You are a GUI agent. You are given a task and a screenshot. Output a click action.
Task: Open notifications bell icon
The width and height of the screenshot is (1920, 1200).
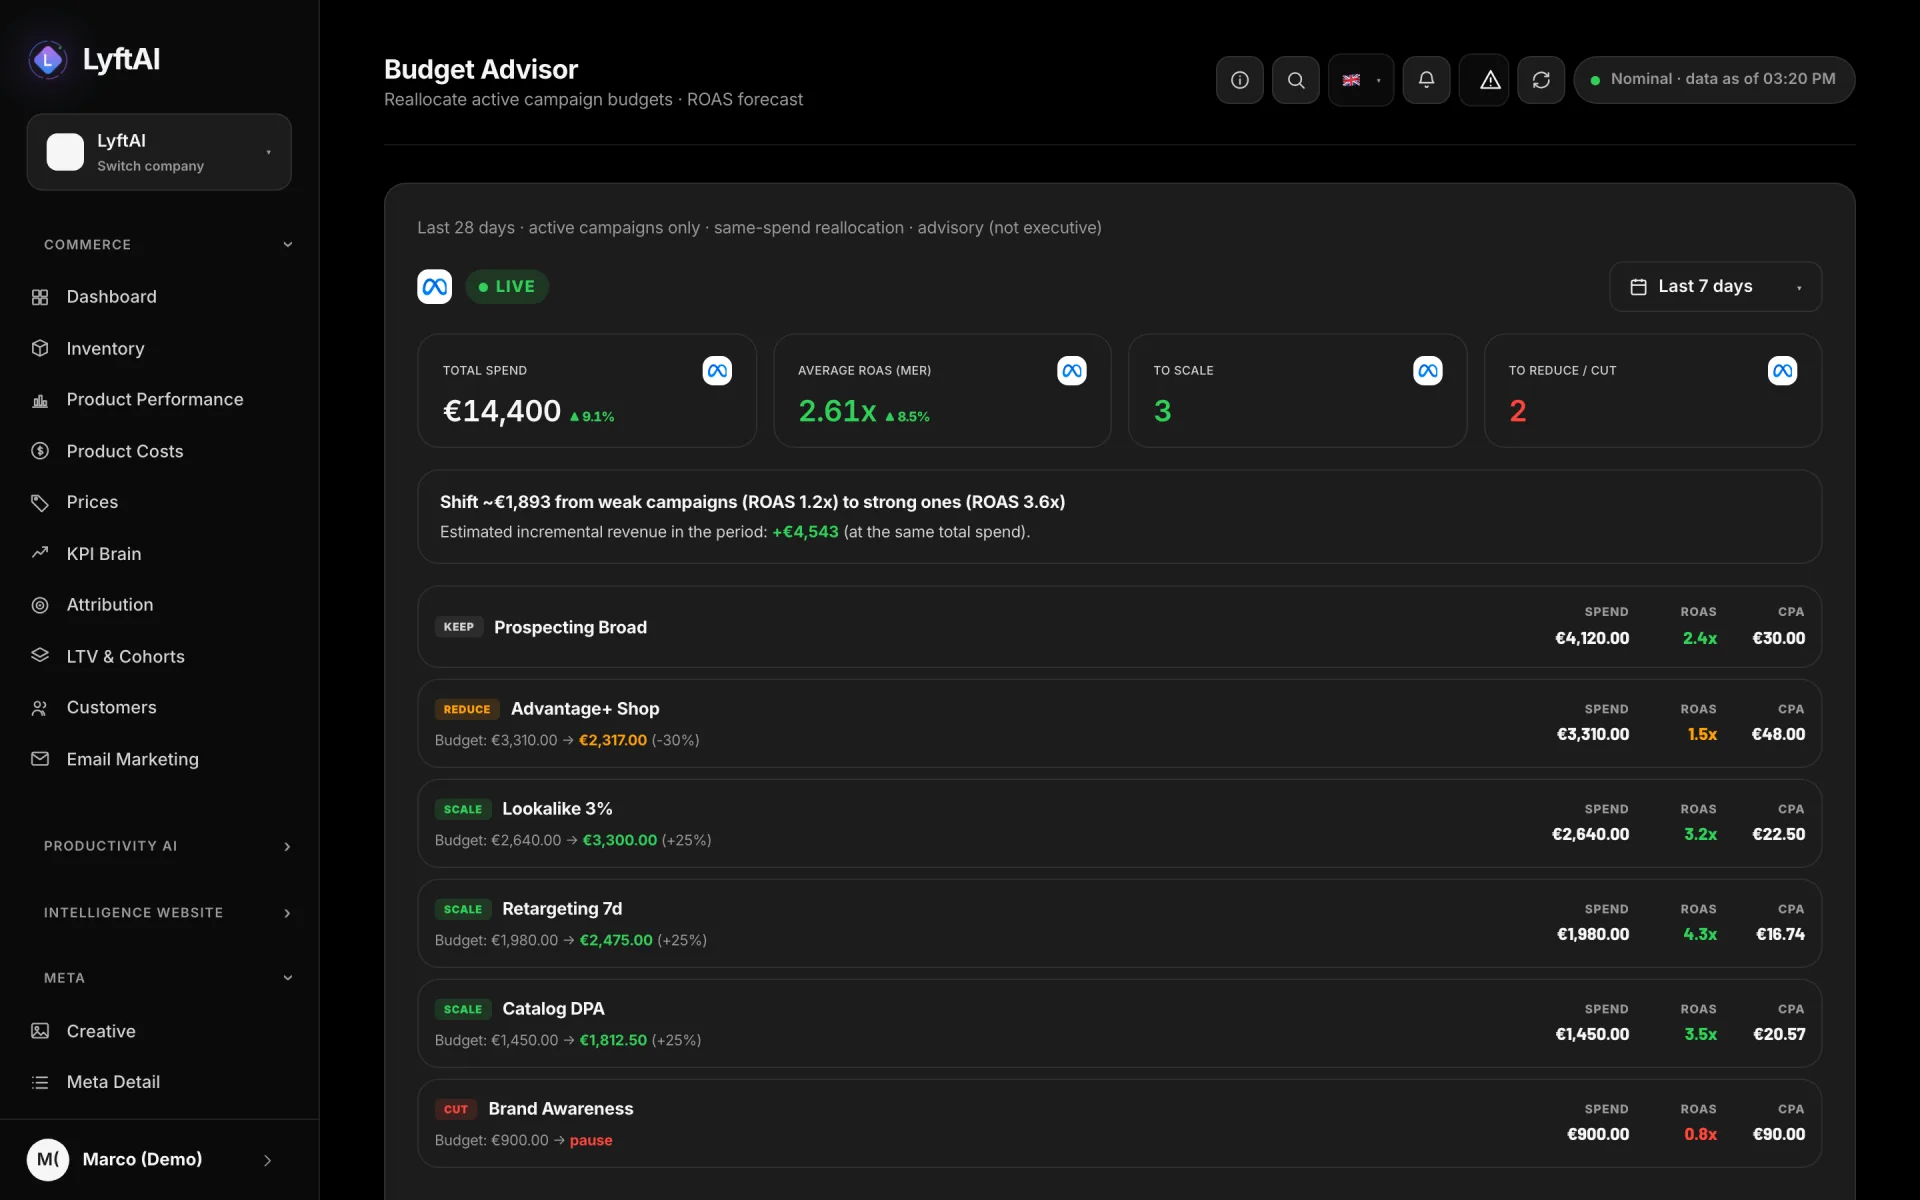[x=1426, y=80]
